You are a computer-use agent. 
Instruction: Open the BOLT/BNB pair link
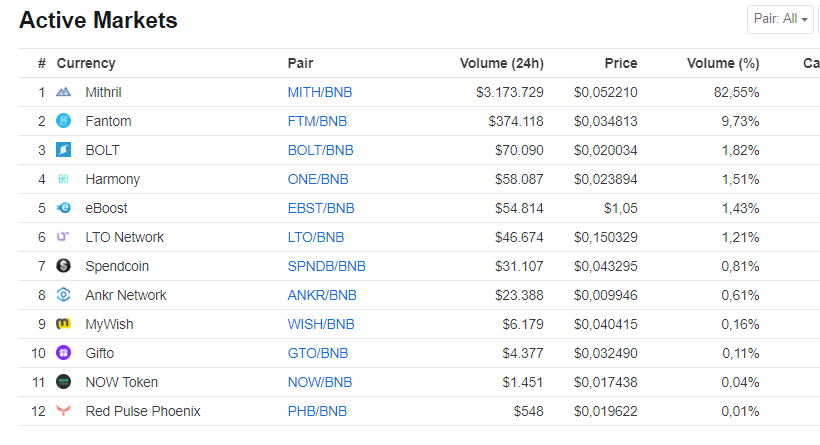point(321,150)
